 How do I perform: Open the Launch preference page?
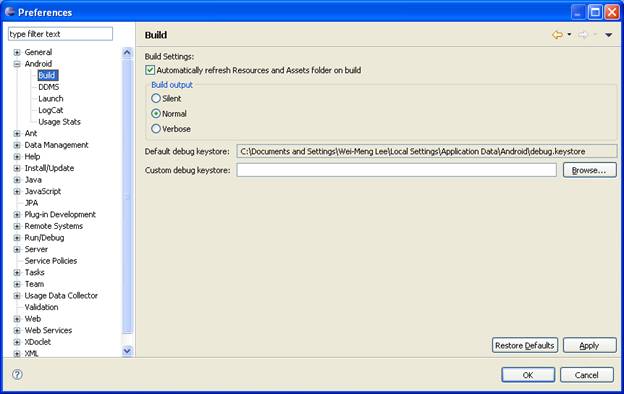point(51,98)
